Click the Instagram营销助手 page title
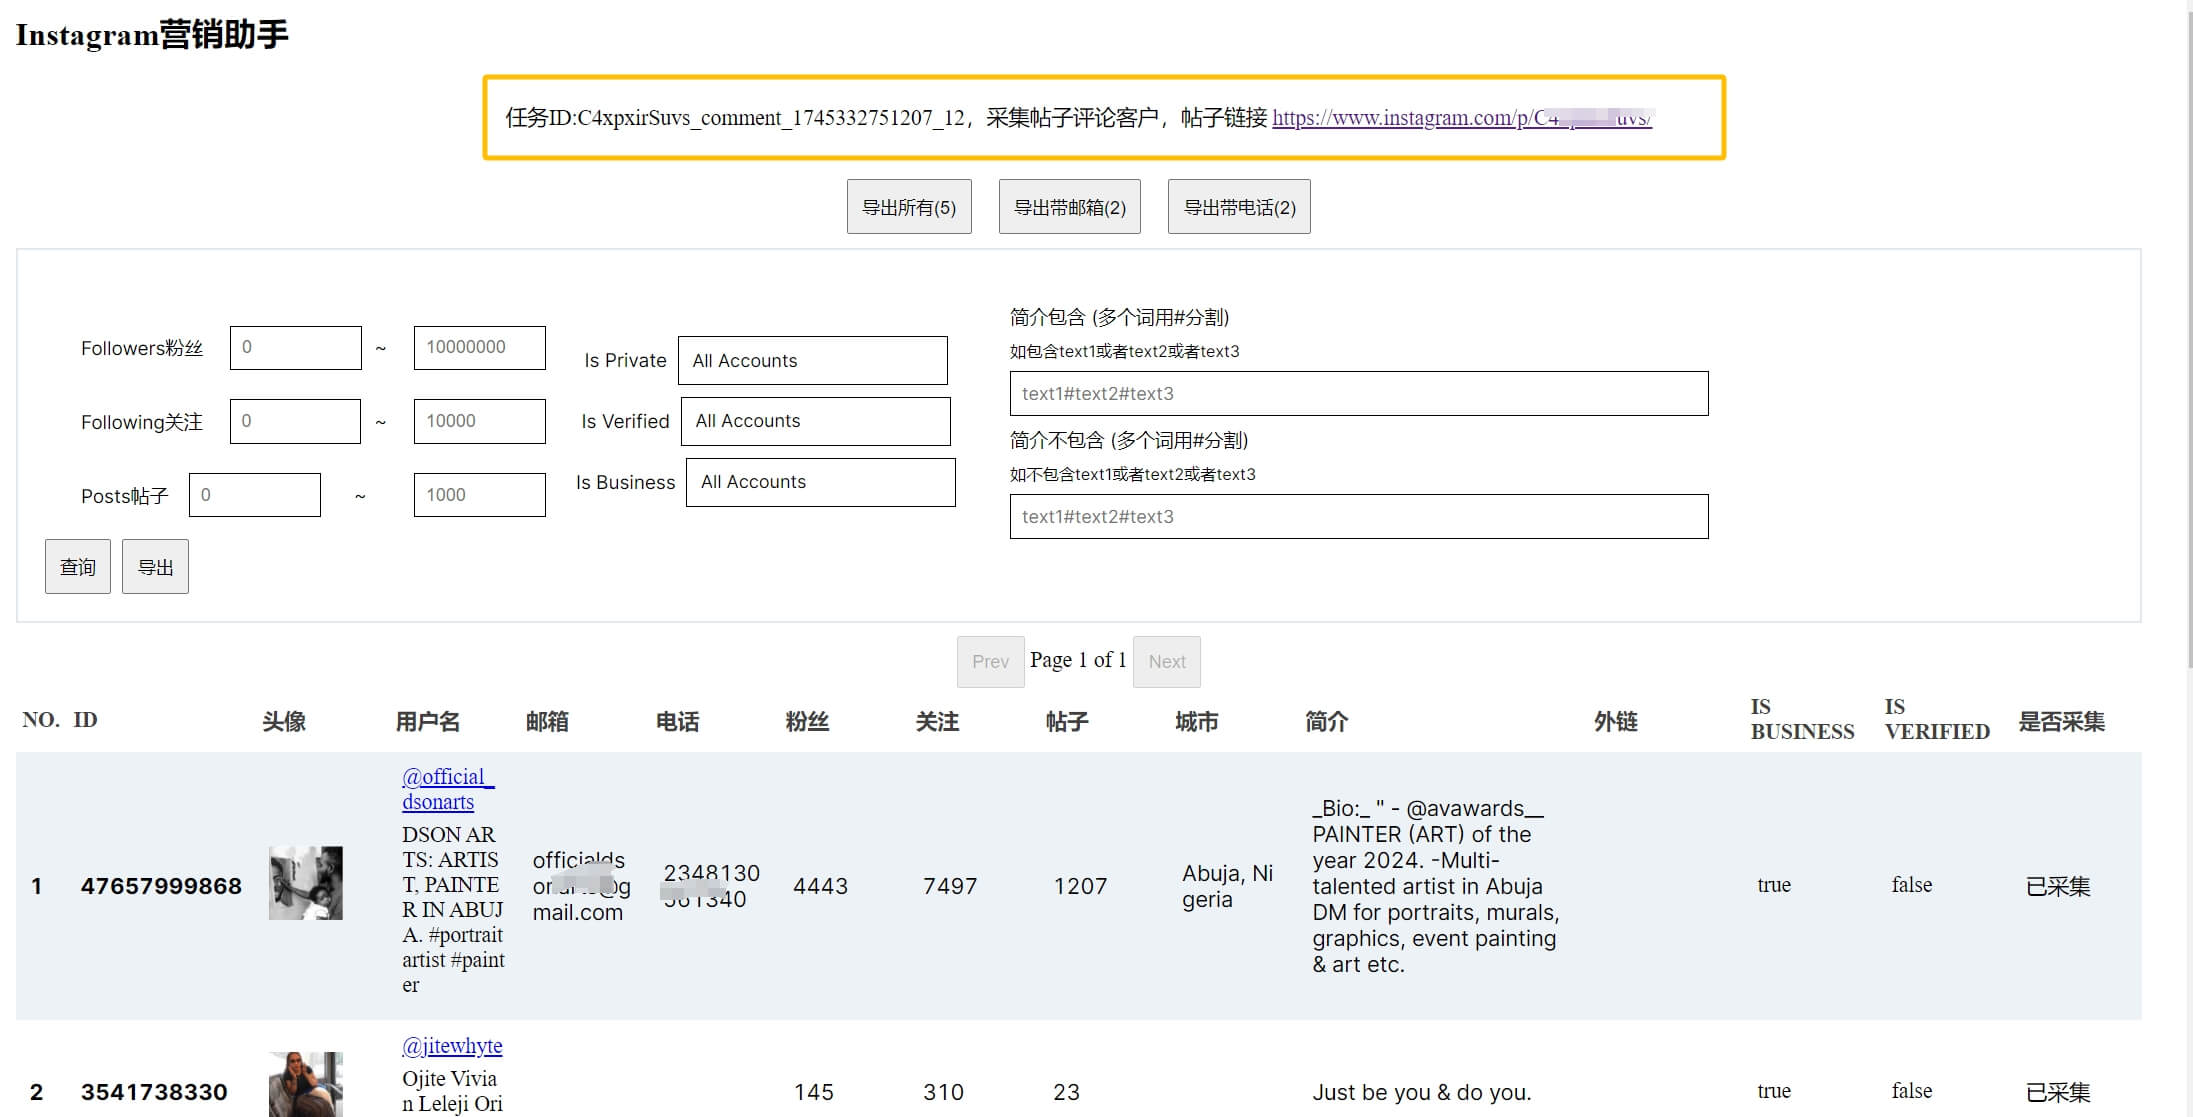The width and height of the screenshot is (2193, 1117). click(152, 35)
